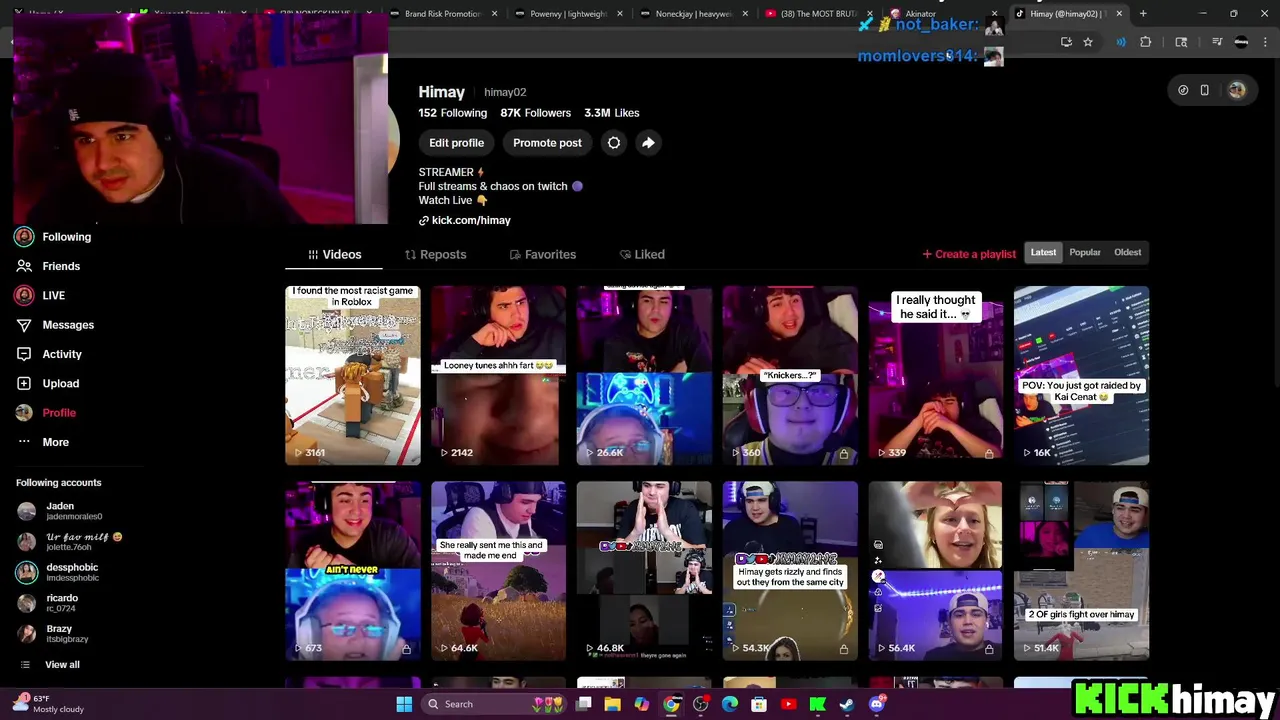1280x720 pixels.
Task: Open the 'She really sent me this' video
Action: [x=498, y=571]
